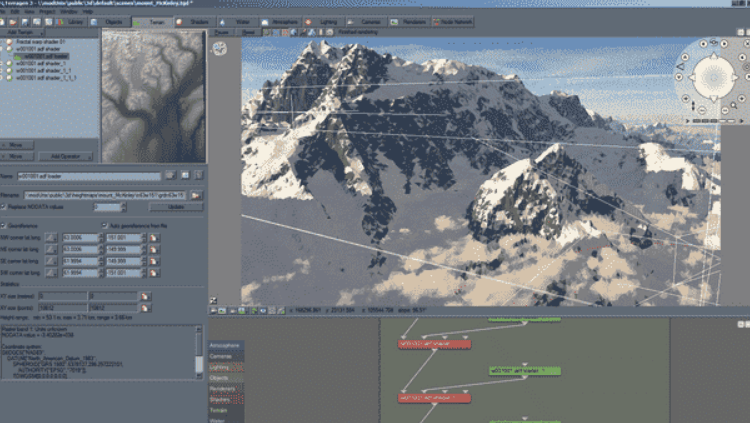The width and height of the screenshot is (750, 423).
Task: Reset the 3D preview rendering
Action: pos(248,33)
